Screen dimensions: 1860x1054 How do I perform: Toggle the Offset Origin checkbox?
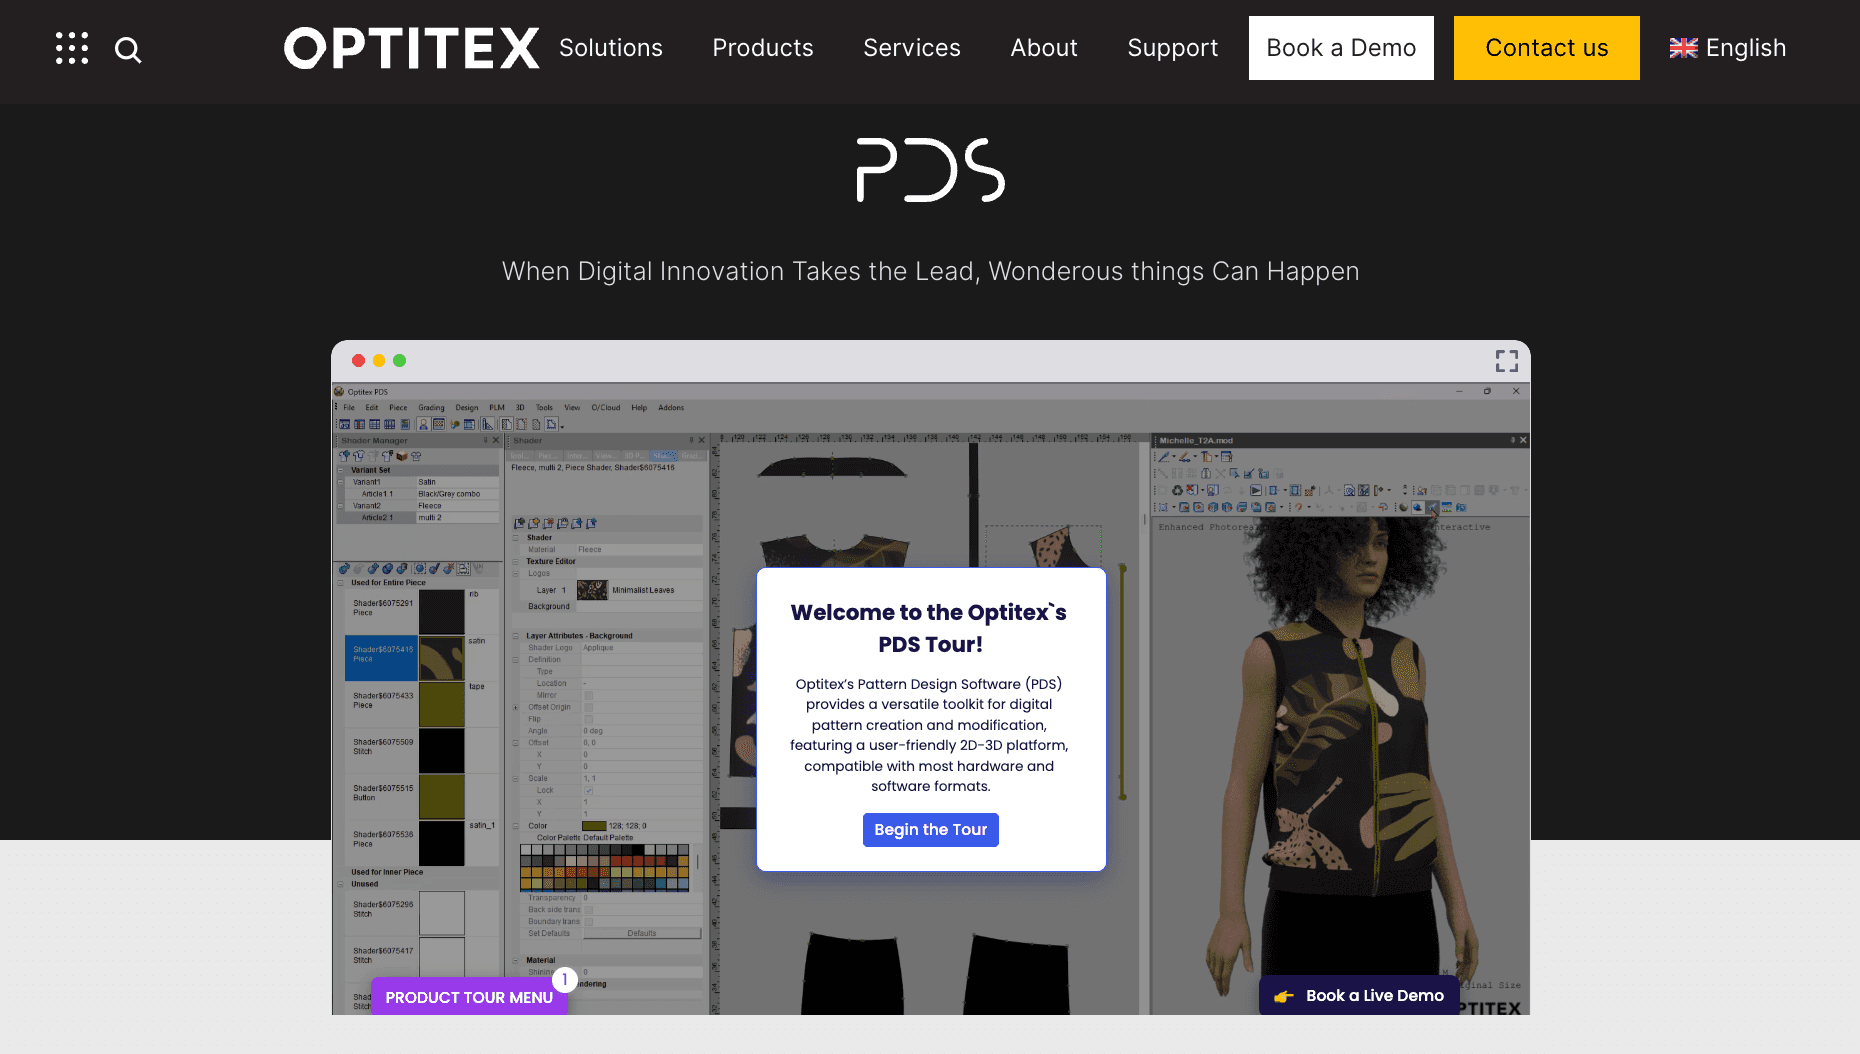[x=588, y=707]
